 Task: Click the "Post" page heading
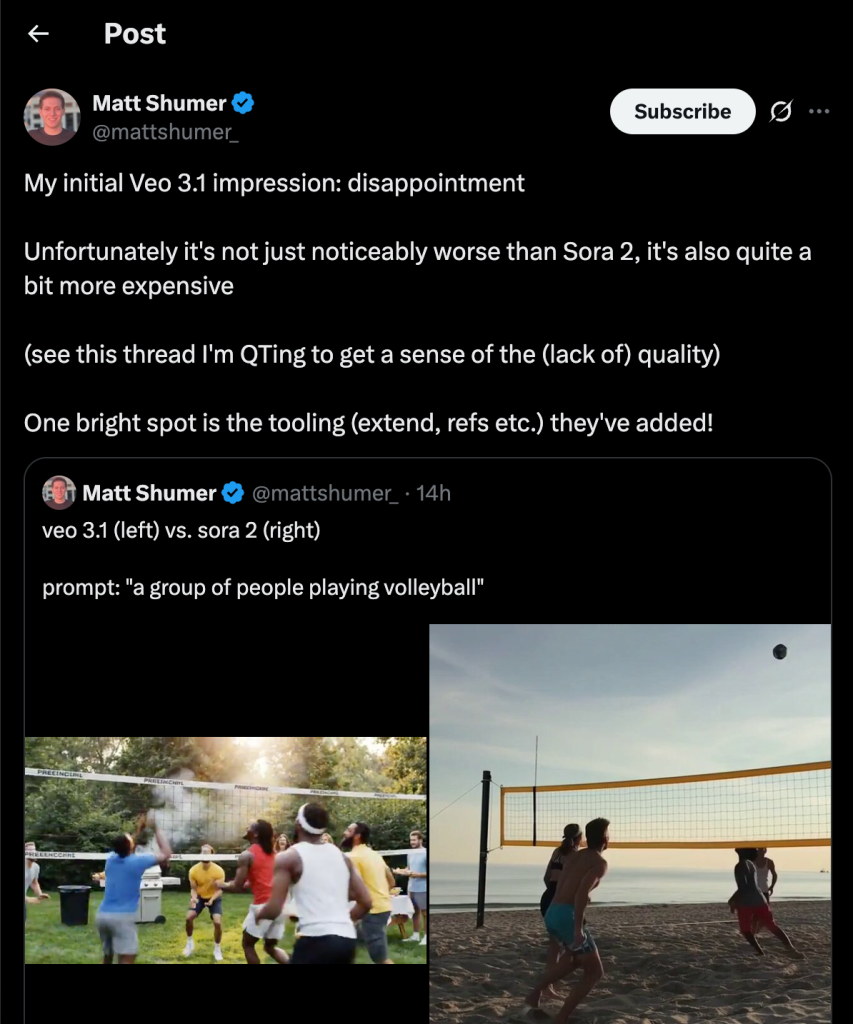tap(135, 34)
